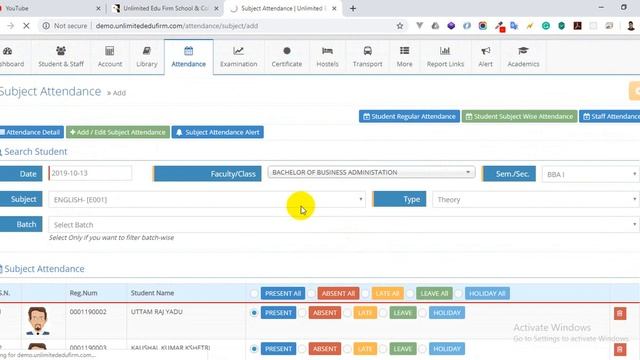Mark Kaushal Kumar Kshetri as ABSENT

click(302, 349)
